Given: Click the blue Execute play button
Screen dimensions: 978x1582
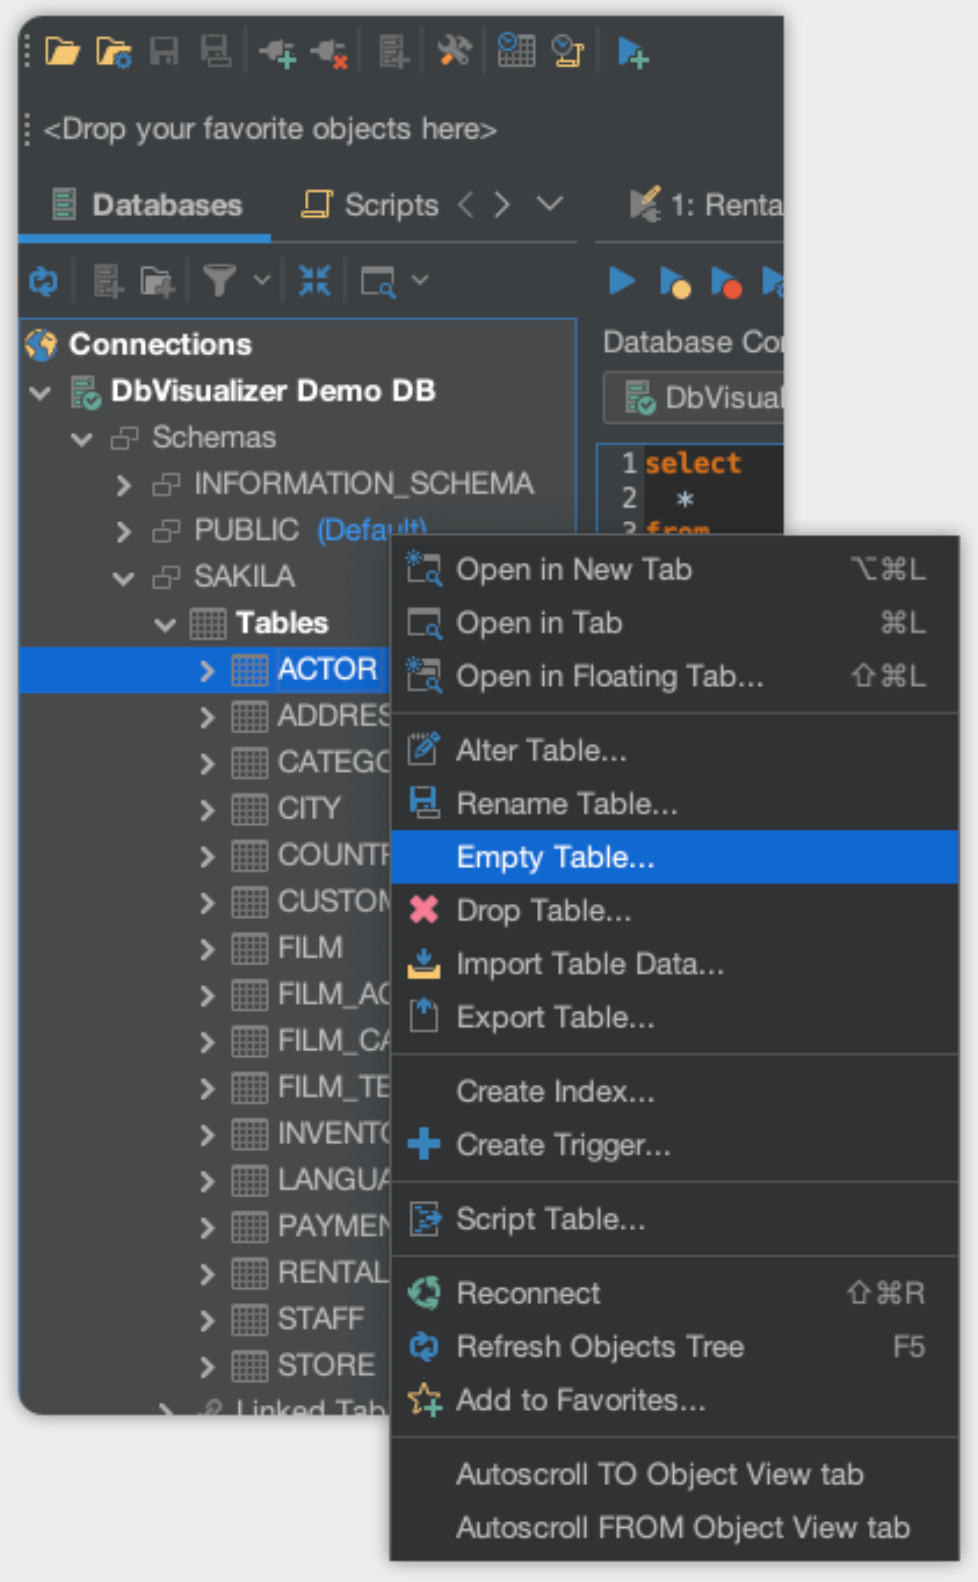Looking at the screenshot, I should (x=622, y=281).
